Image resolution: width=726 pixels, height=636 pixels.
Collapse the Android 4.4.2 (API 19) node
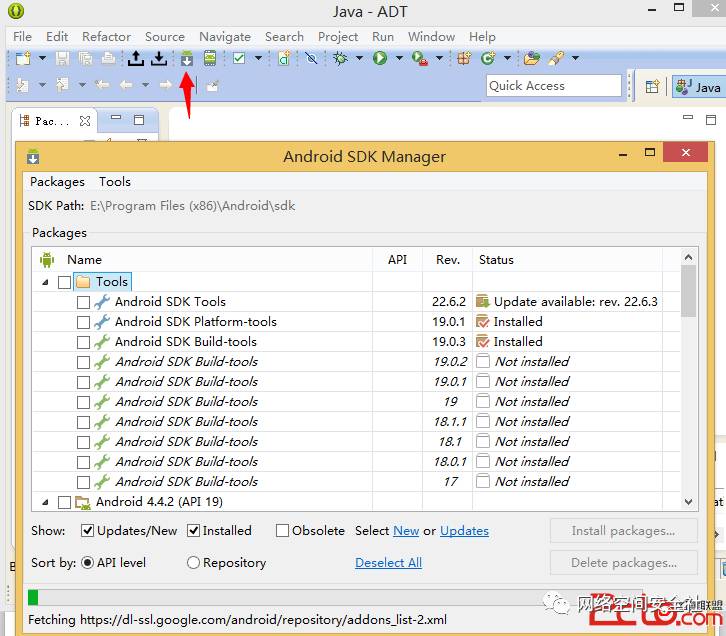click(45, 502)
